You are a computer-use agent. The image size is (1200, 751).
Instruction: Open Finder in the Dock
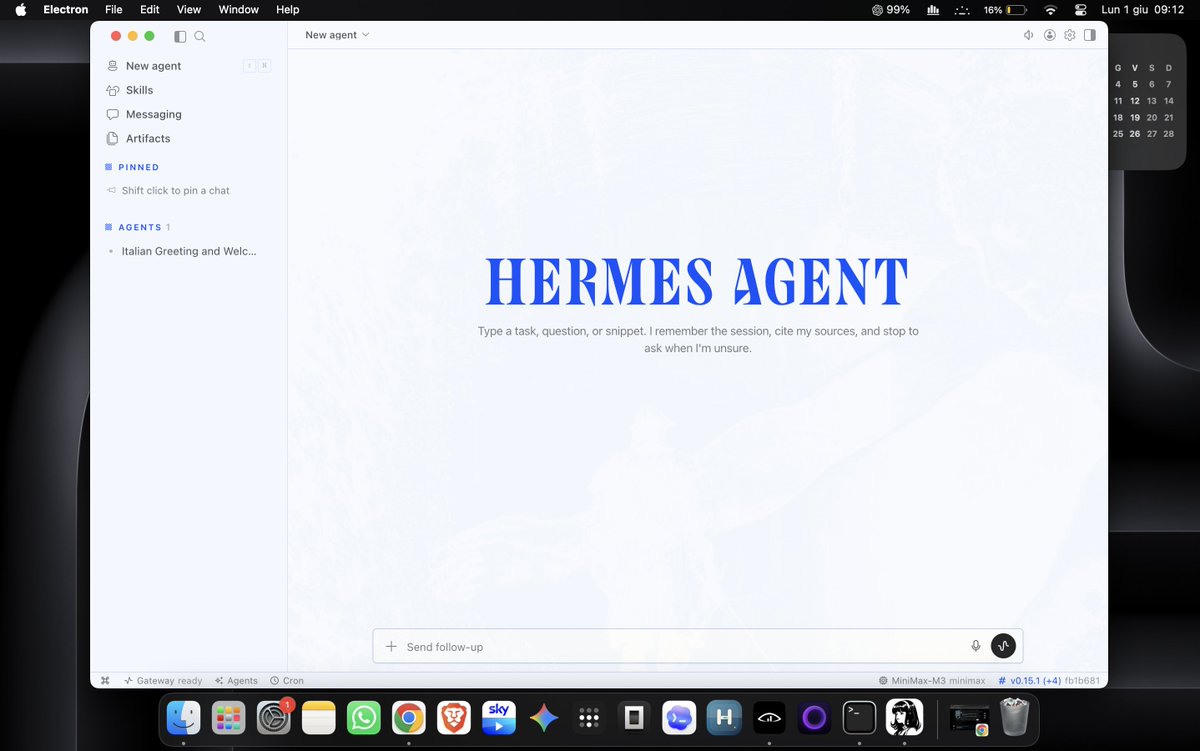(x=184, y=717)
